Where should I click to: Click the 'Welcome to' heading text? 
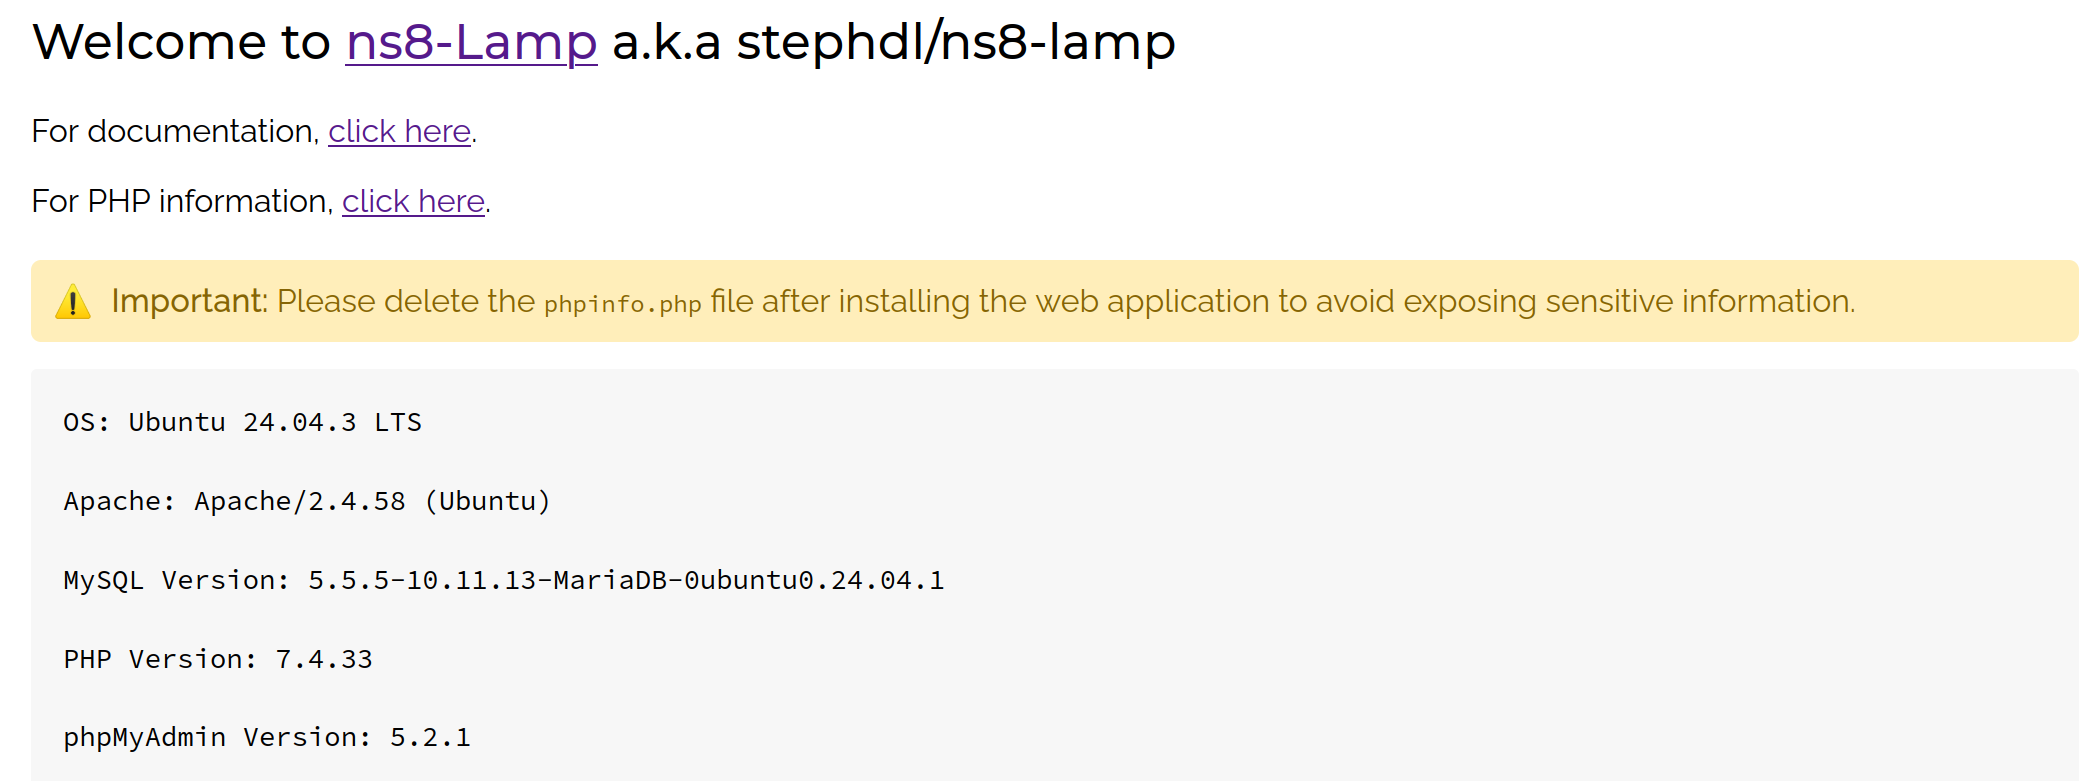point(181,43)
